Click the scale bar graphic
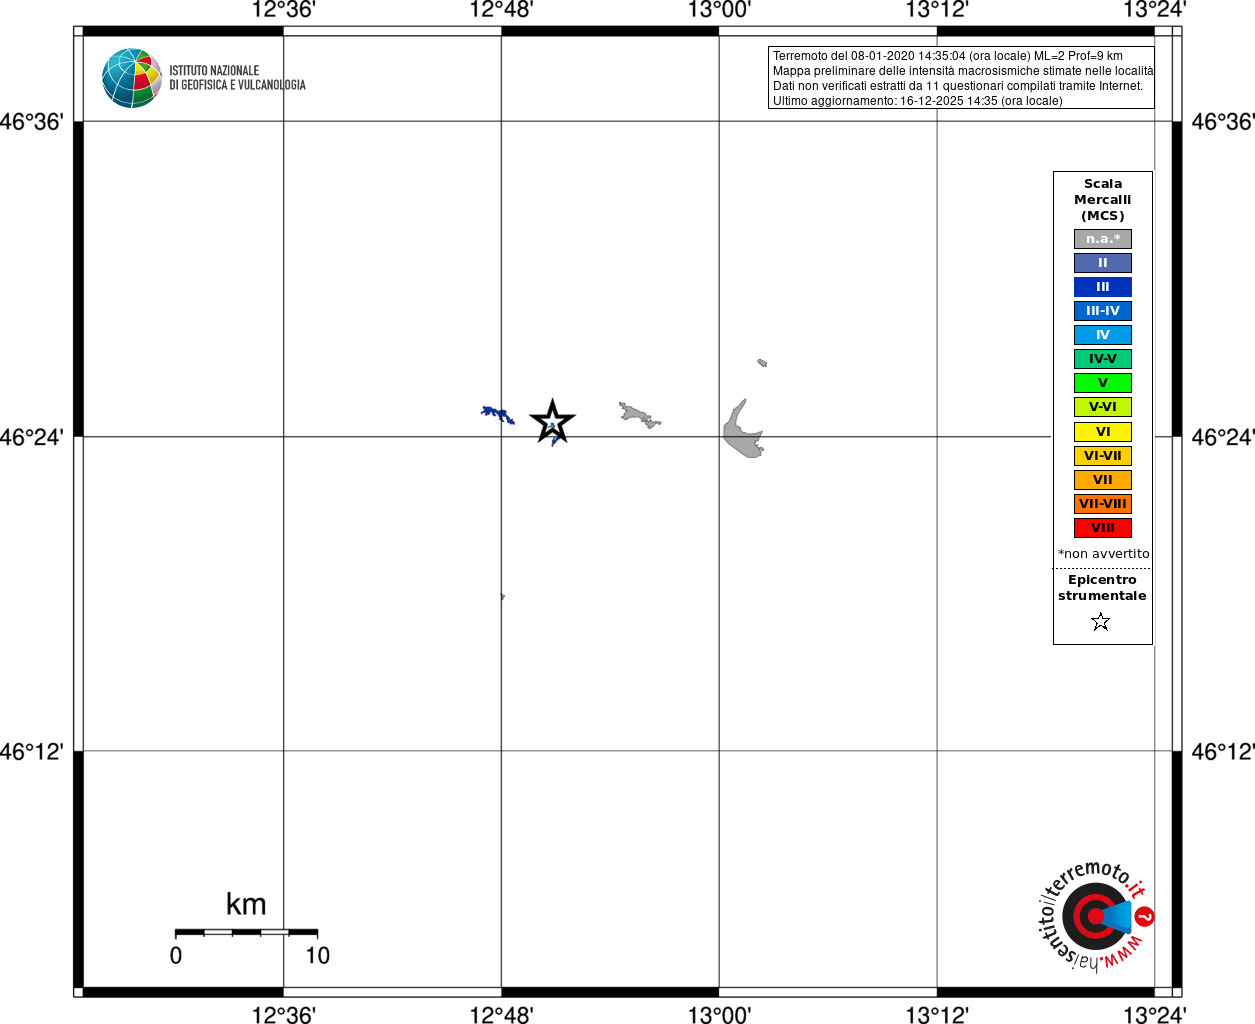The width and height of the screenshot is (1255, 1024). click(246, 932)
